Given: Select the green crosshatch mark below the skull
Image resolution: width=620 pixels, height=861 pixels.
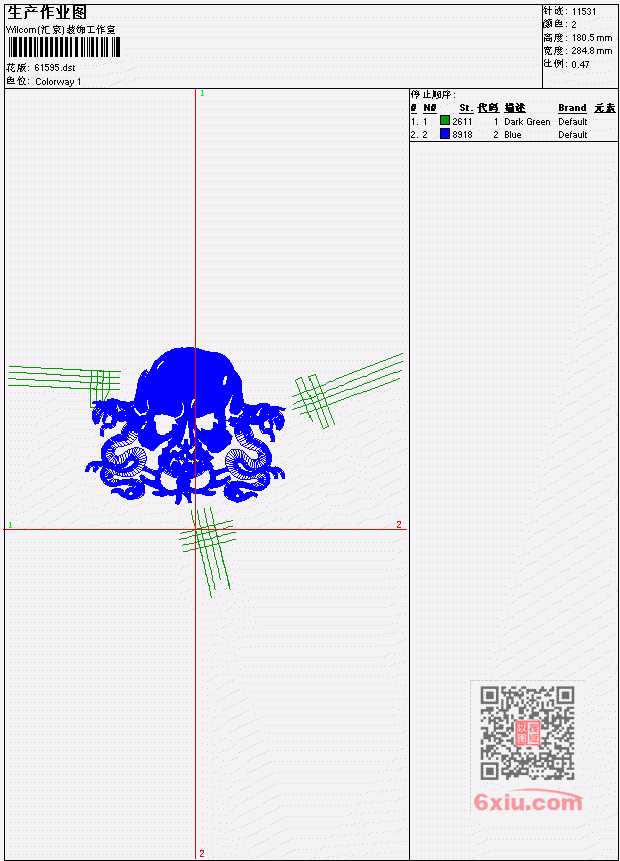Looking at the screenshot, I should 208,551.
